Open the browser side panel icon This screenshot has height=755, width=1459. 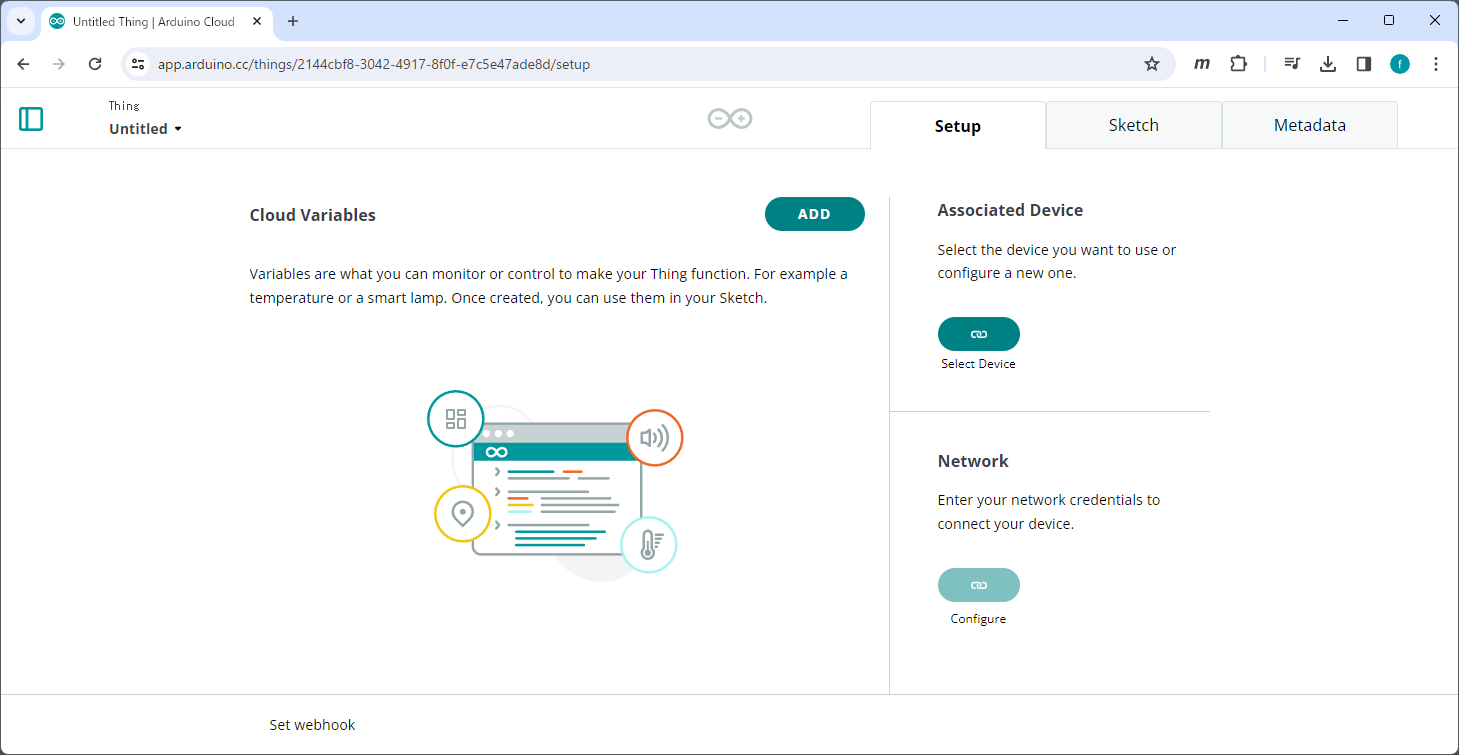point(1363,63)
